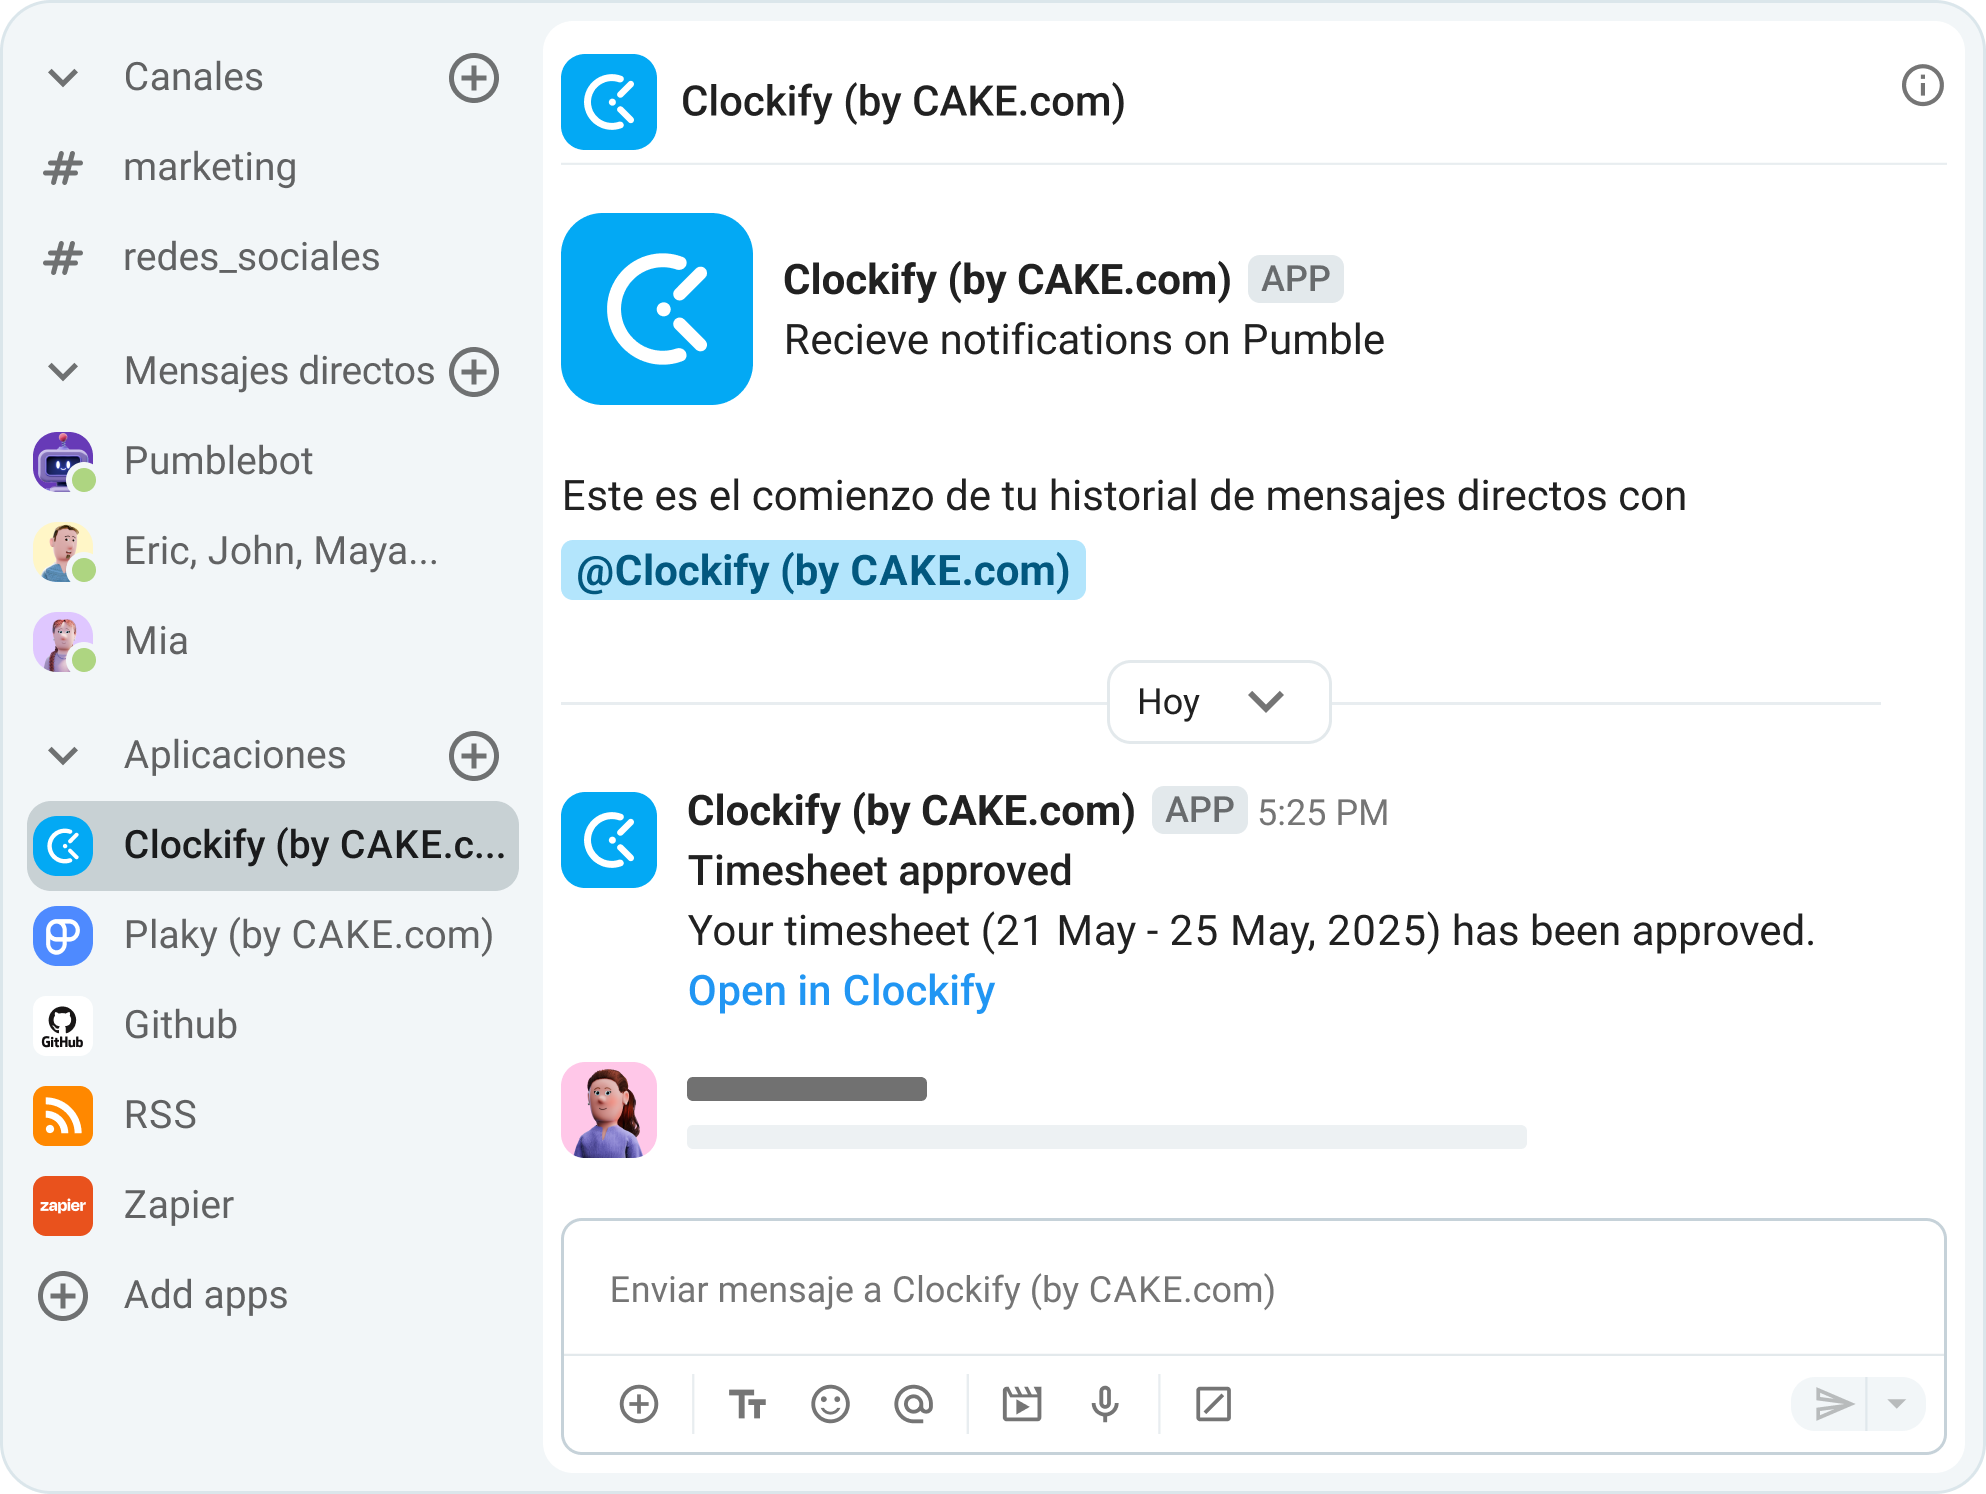Select the Github app in the sidebar
The image size is (1986, 1494).
coord(180,1025)
